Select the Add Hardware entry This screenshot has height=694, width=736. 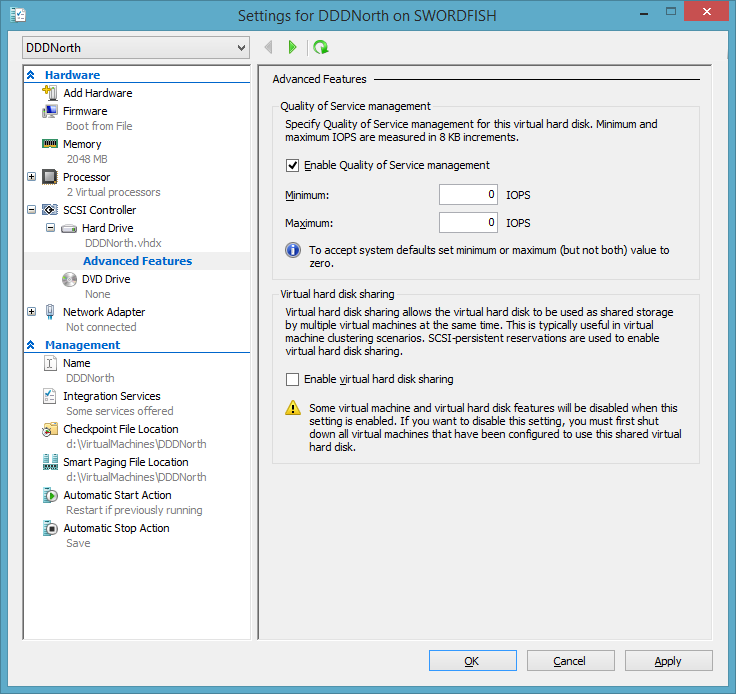pyautogui.click(x=98, y=93)
